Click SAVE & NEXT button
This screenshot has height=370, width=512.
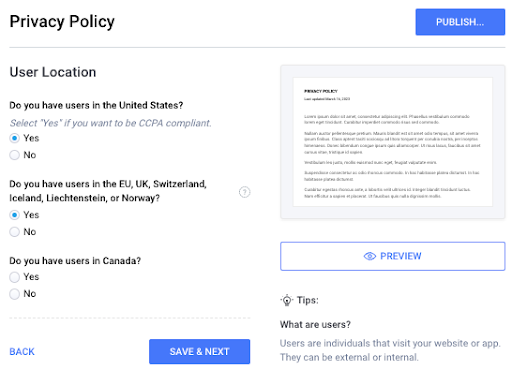tap(199, 351)
